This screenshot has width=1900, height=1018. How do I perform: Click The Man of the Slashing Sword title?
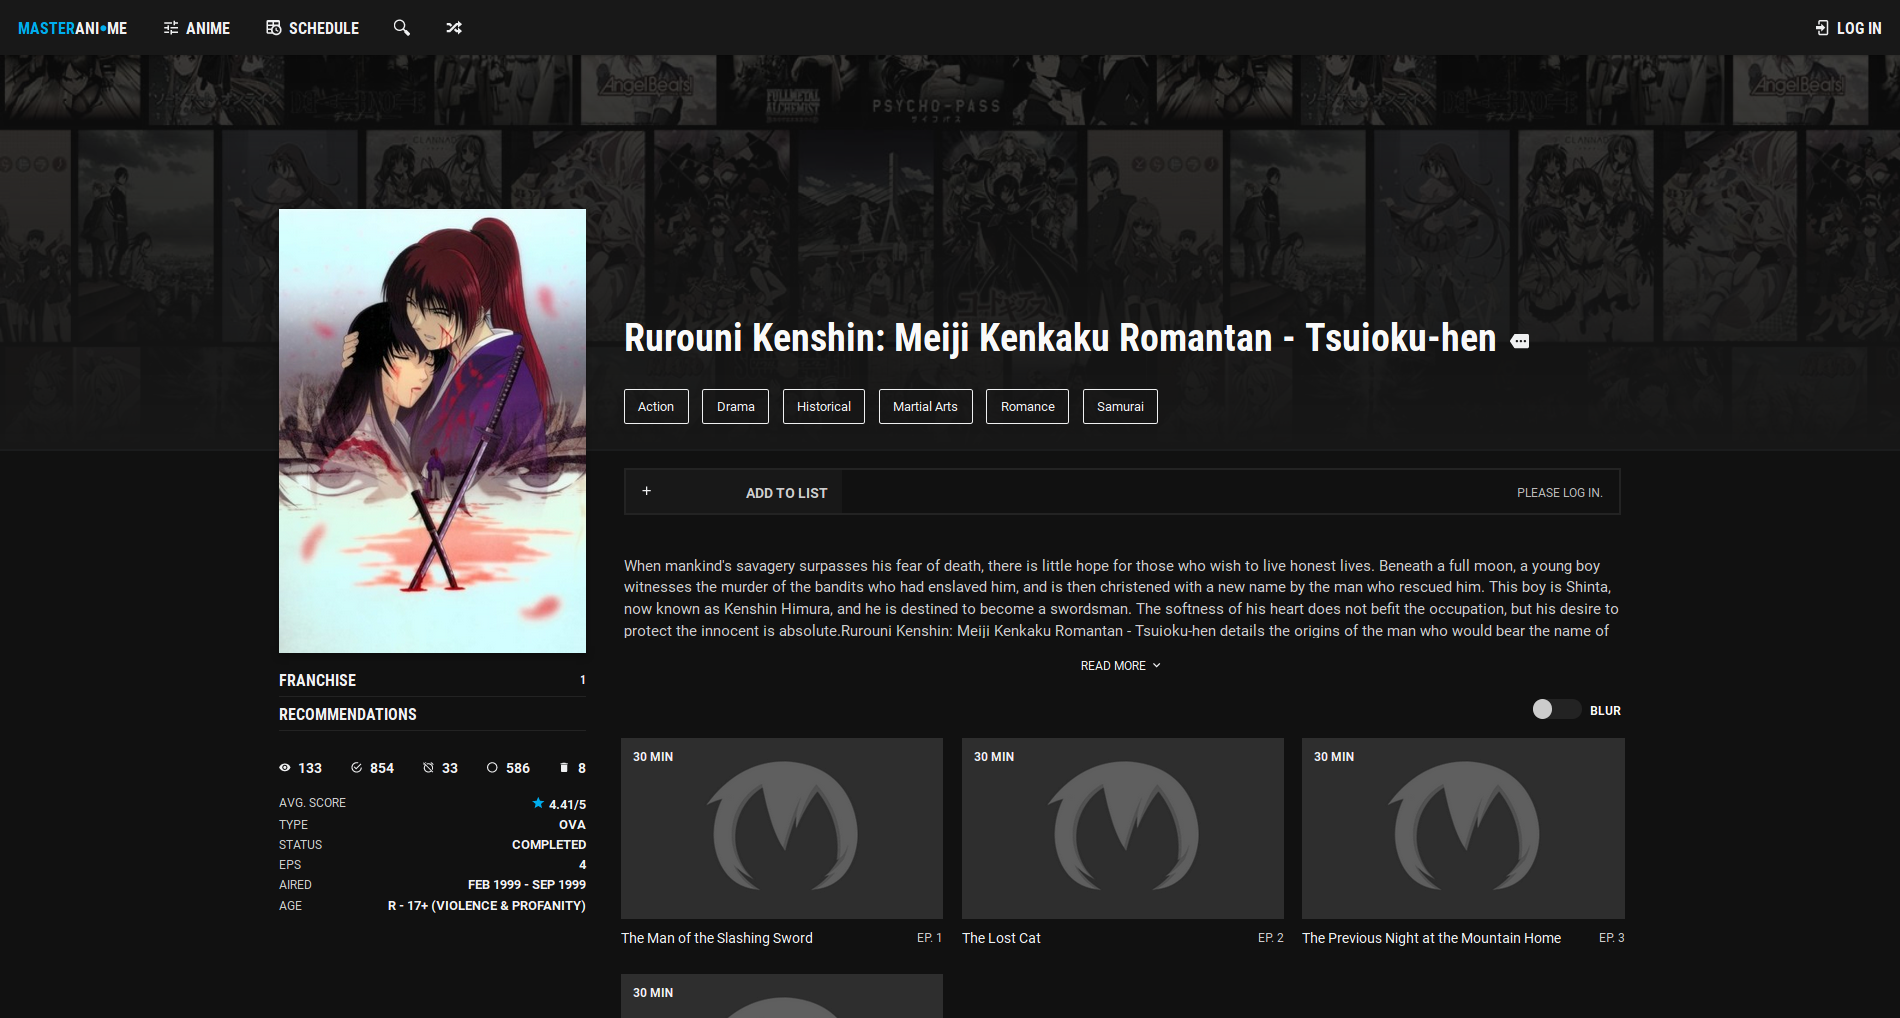tap(717, 938)
